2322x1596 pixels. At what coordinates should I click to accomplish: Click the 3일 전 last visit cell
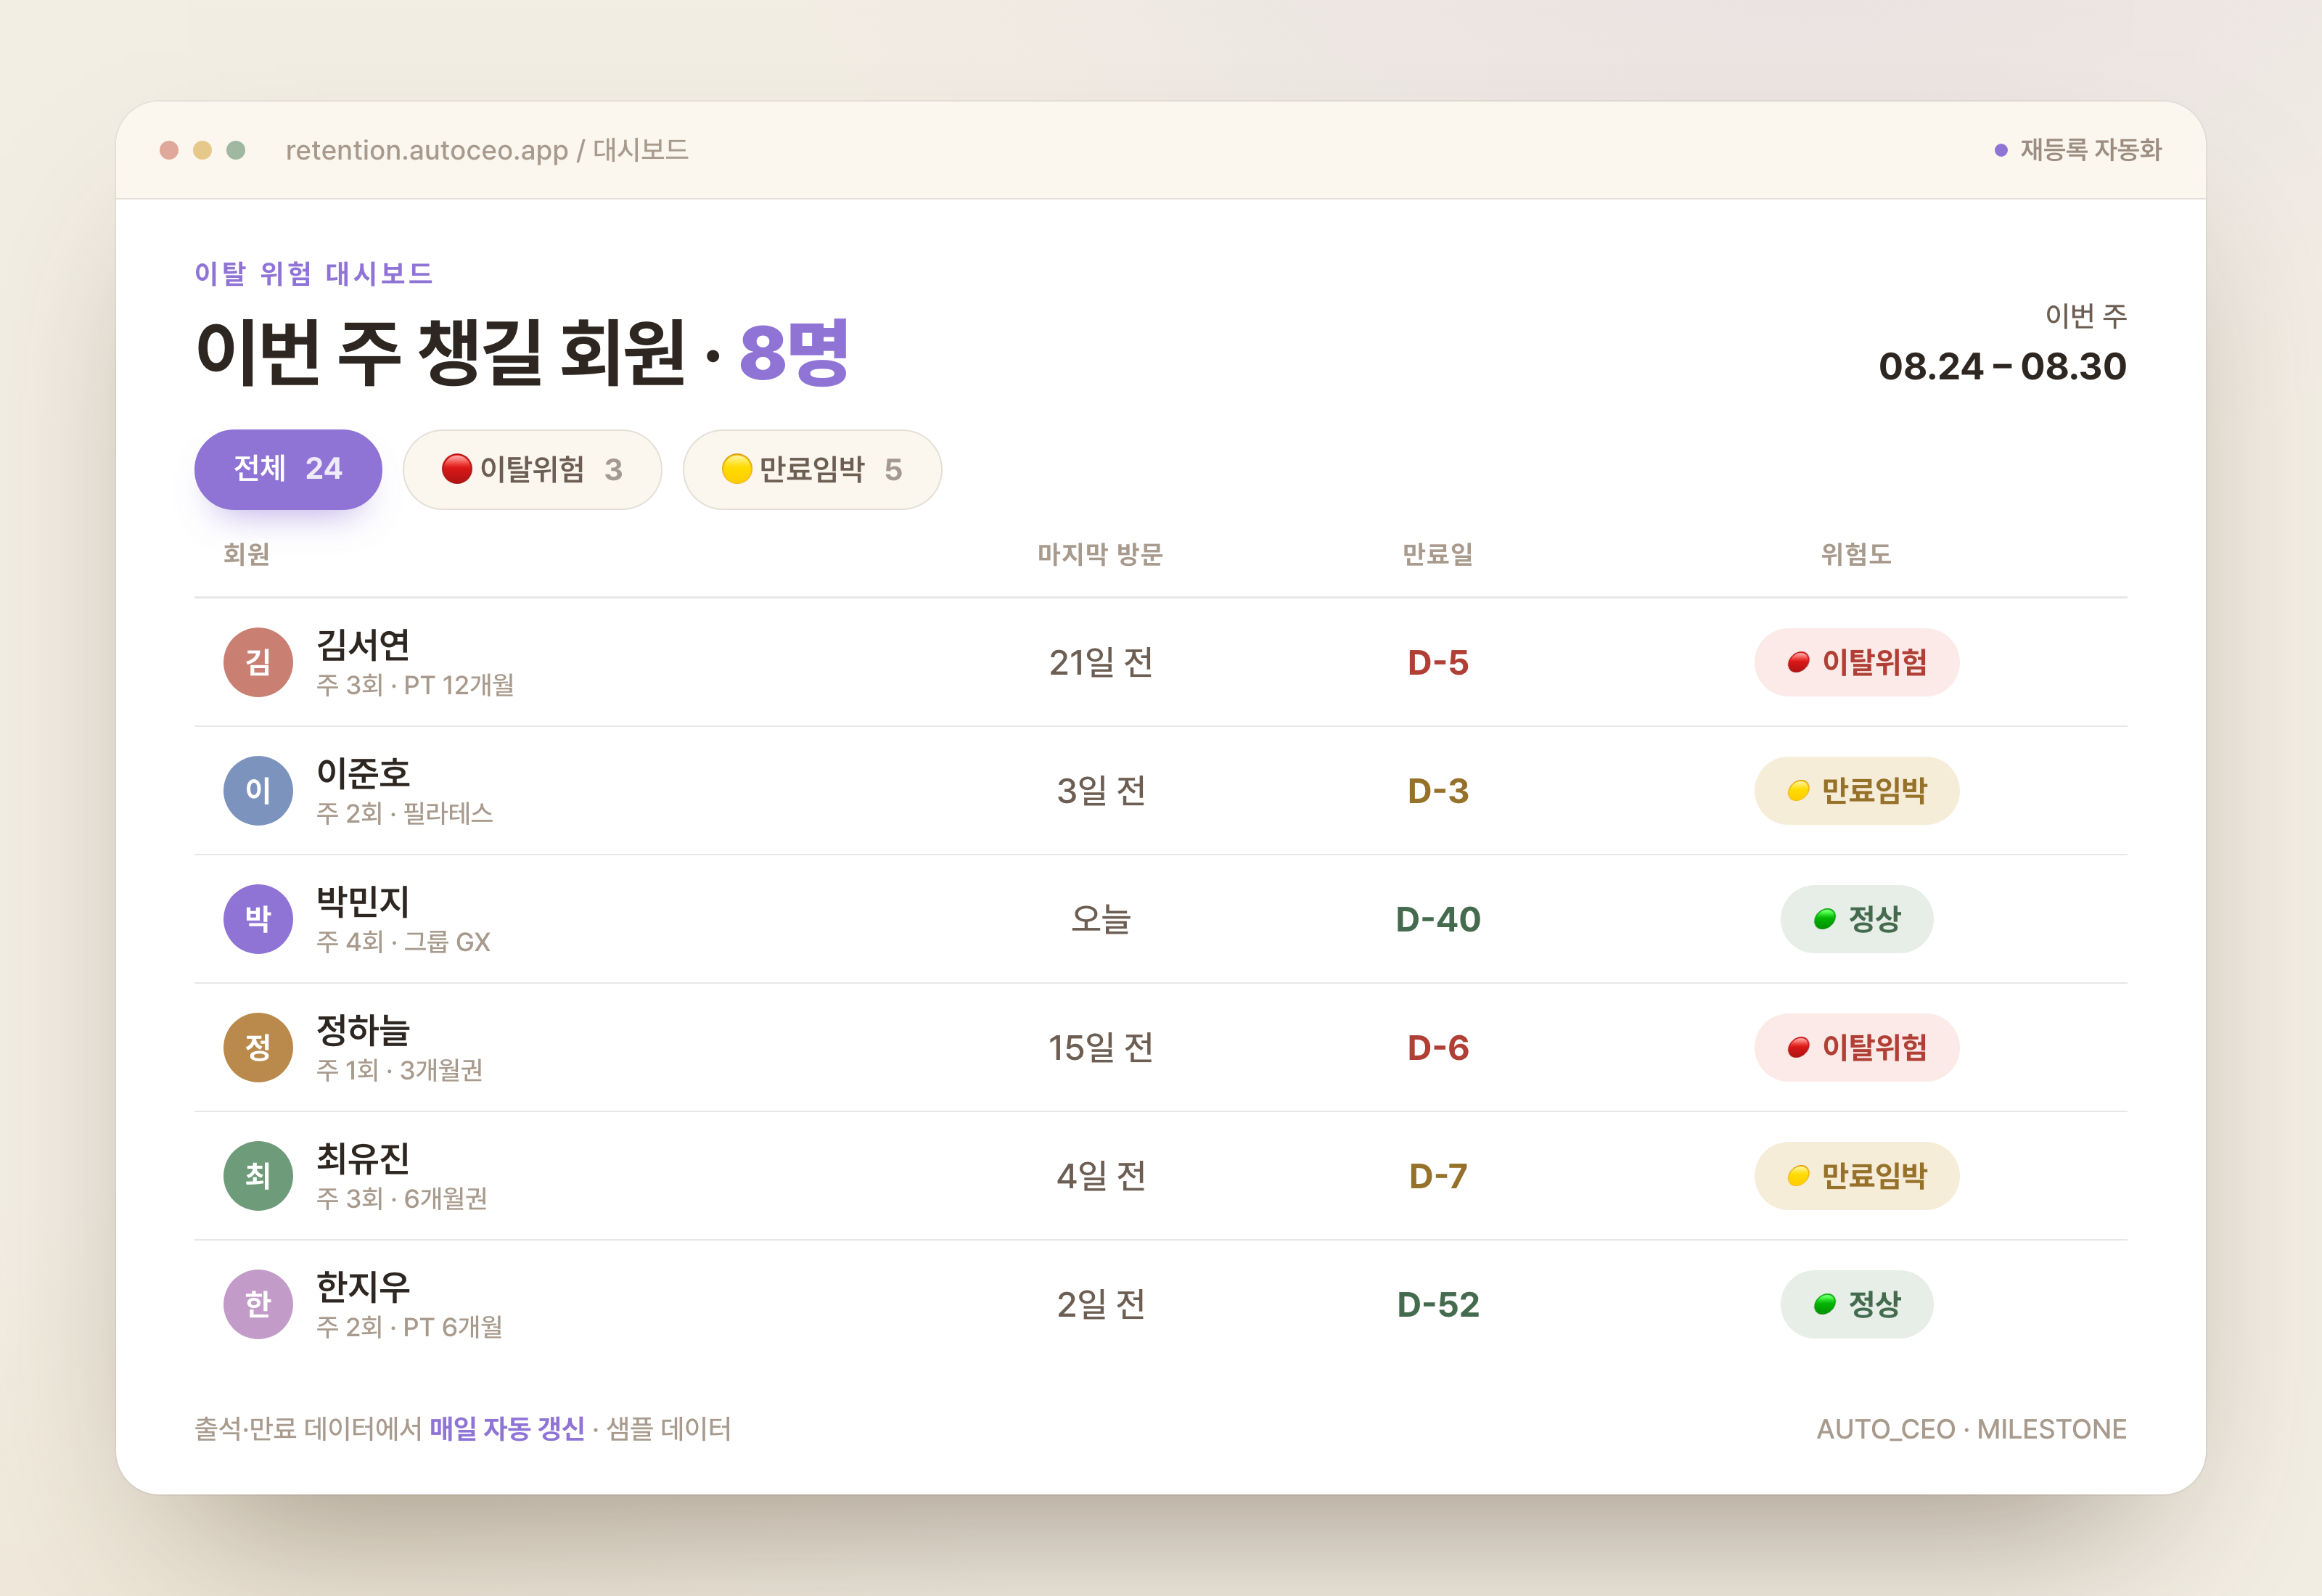(x=1100, y=790)
